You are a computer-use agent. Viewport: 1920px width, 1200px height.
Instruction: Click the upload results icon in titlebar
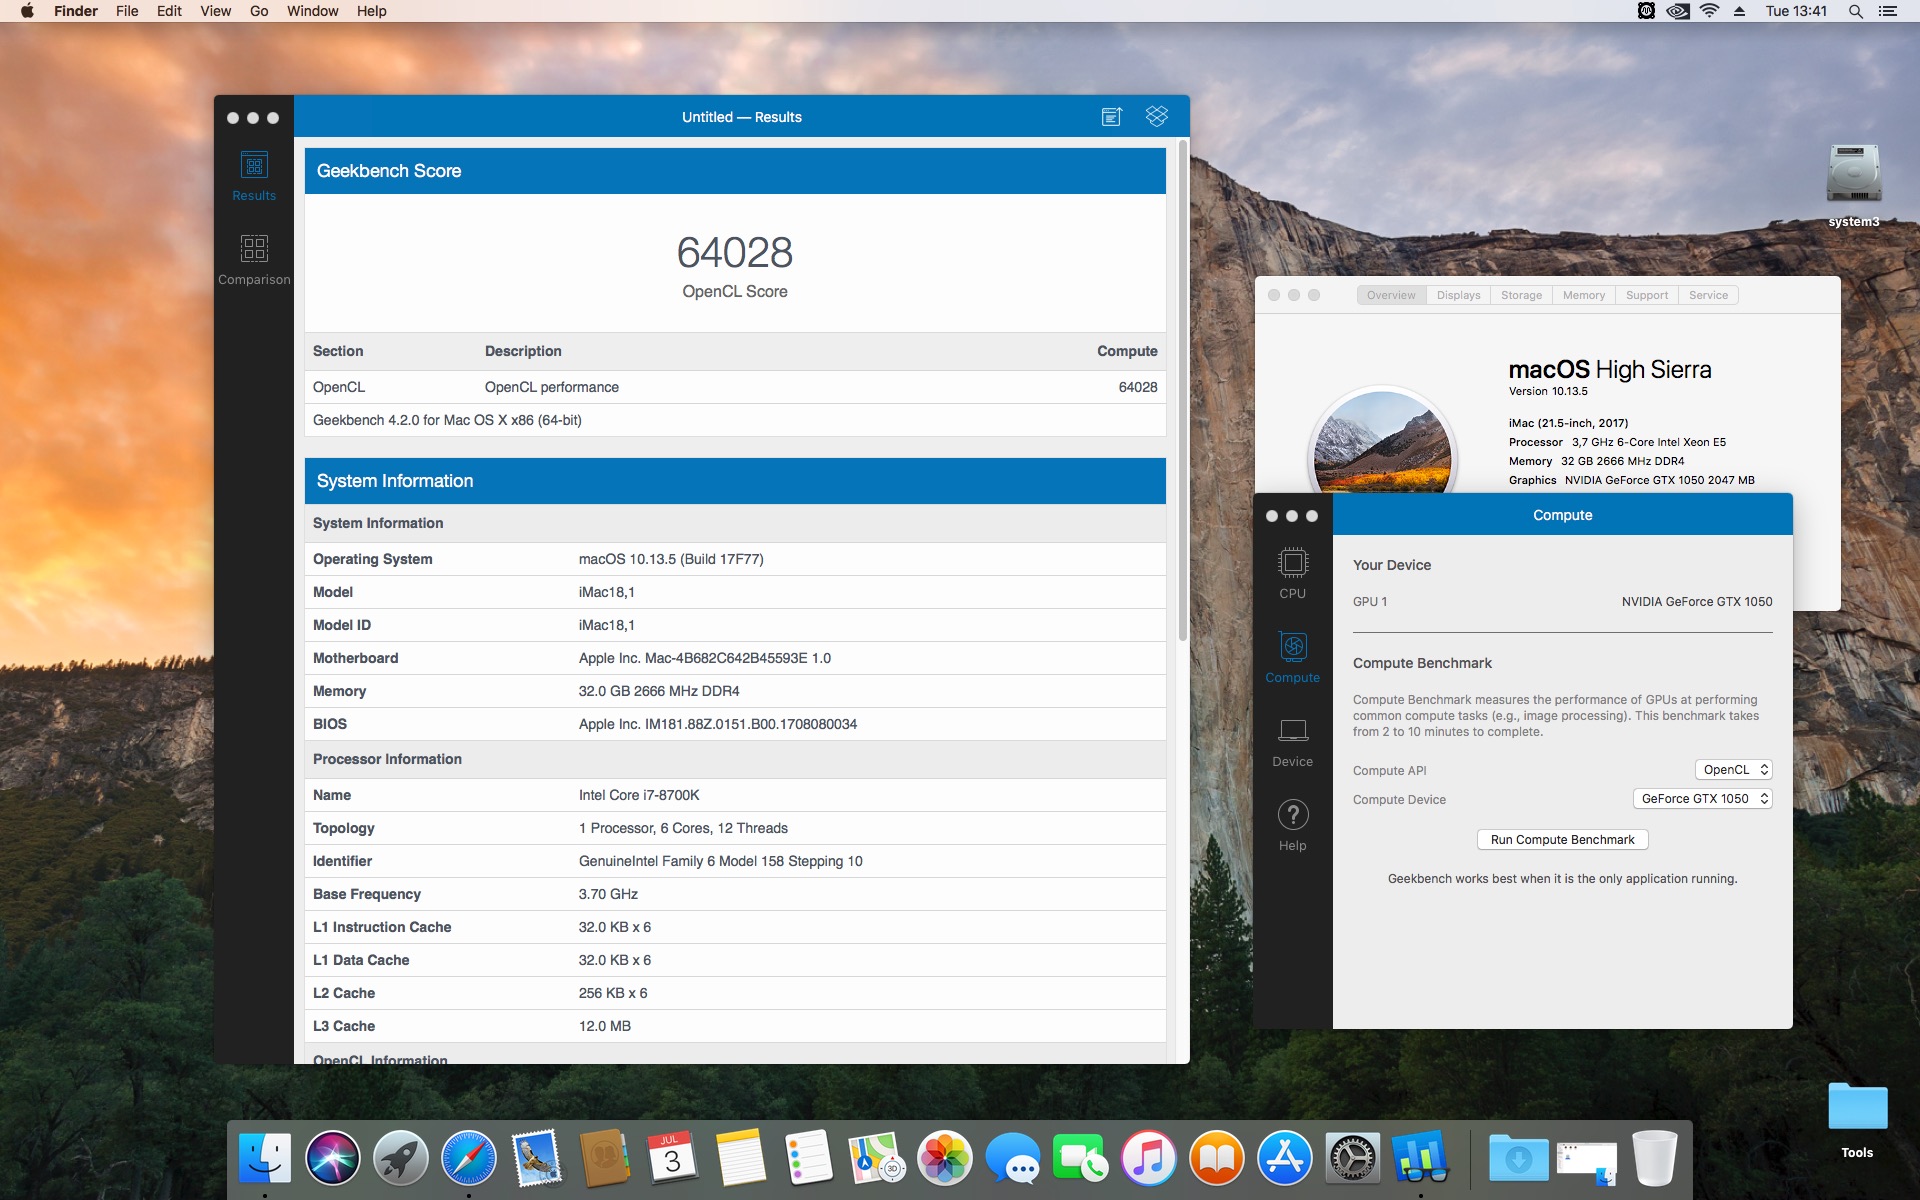click(1111, 117)
